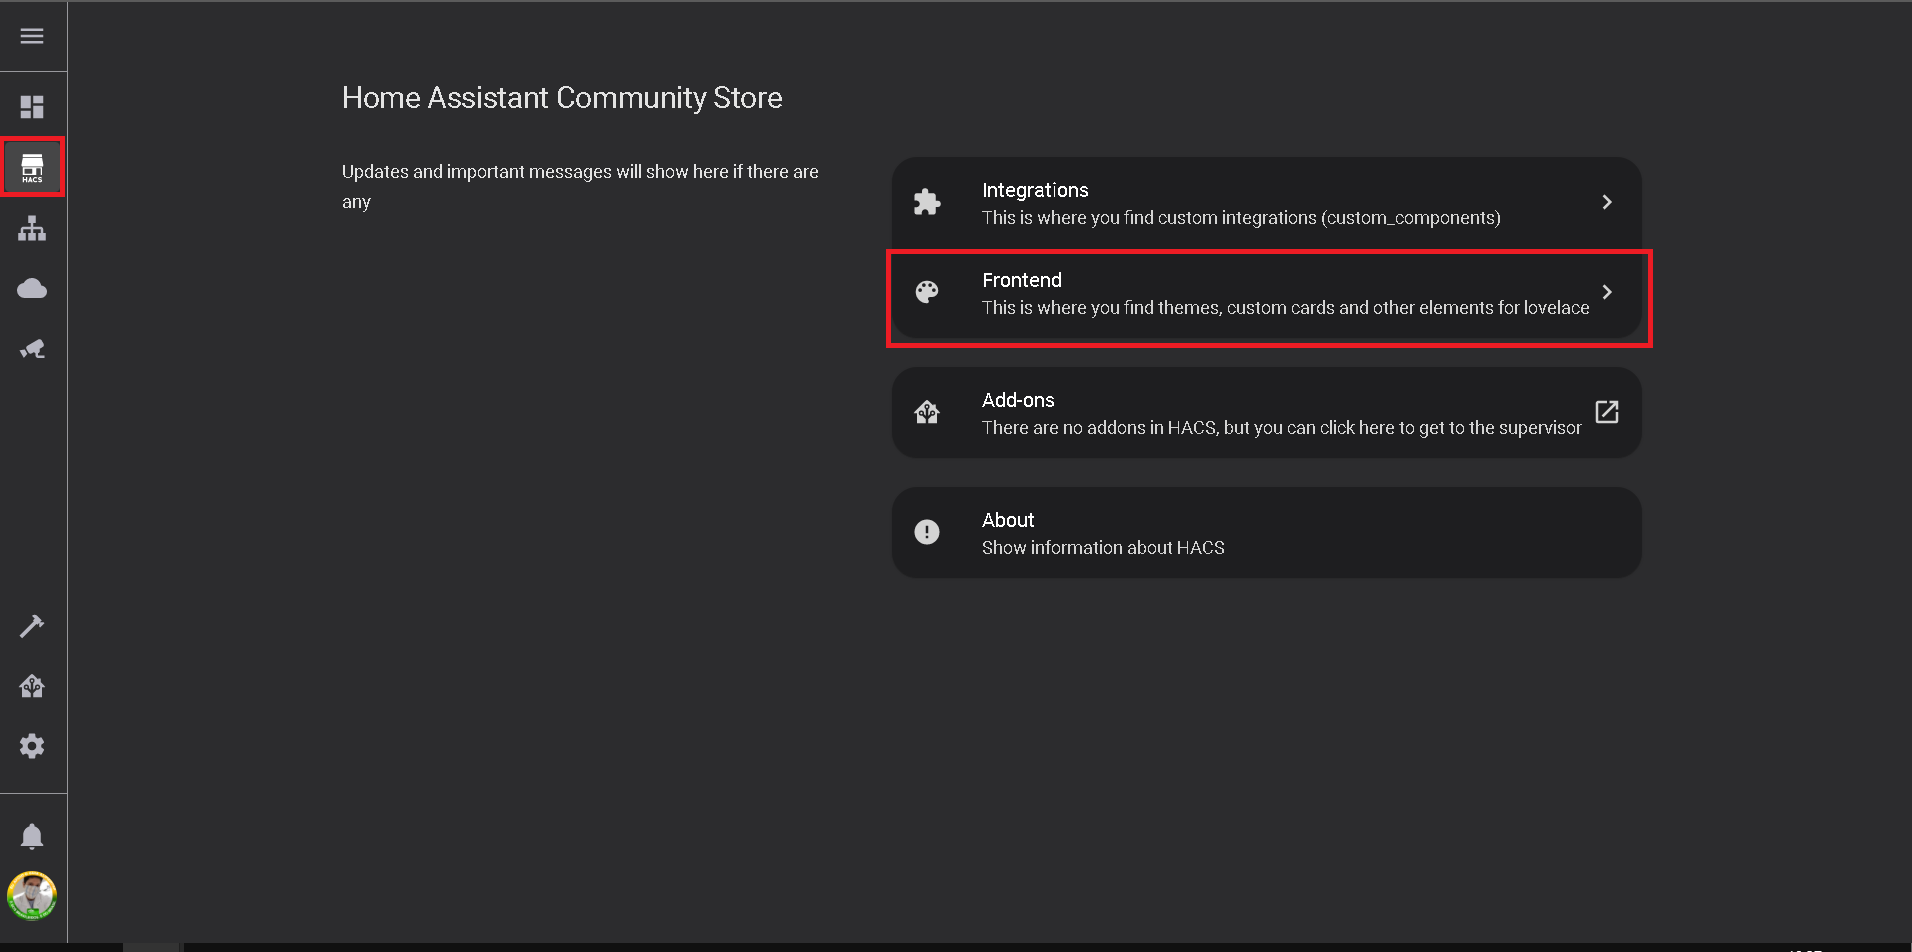Screen dimensions: 1912x952
Task: Open the network hierarchy sidebar icon
Action: point(32,228)
